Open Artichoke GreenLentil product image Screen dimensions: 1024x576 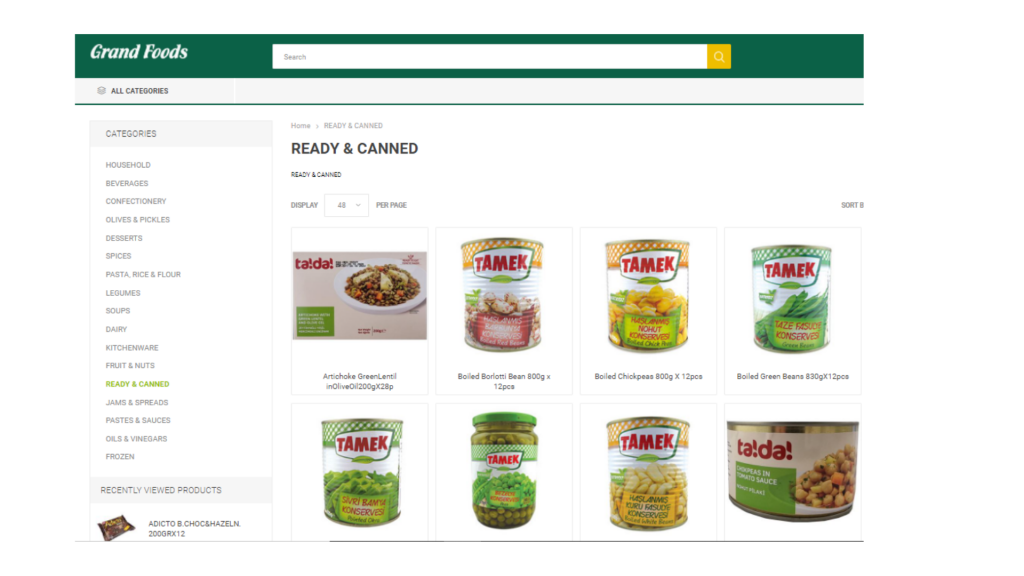pyautogui.click(x=360, y=295)
